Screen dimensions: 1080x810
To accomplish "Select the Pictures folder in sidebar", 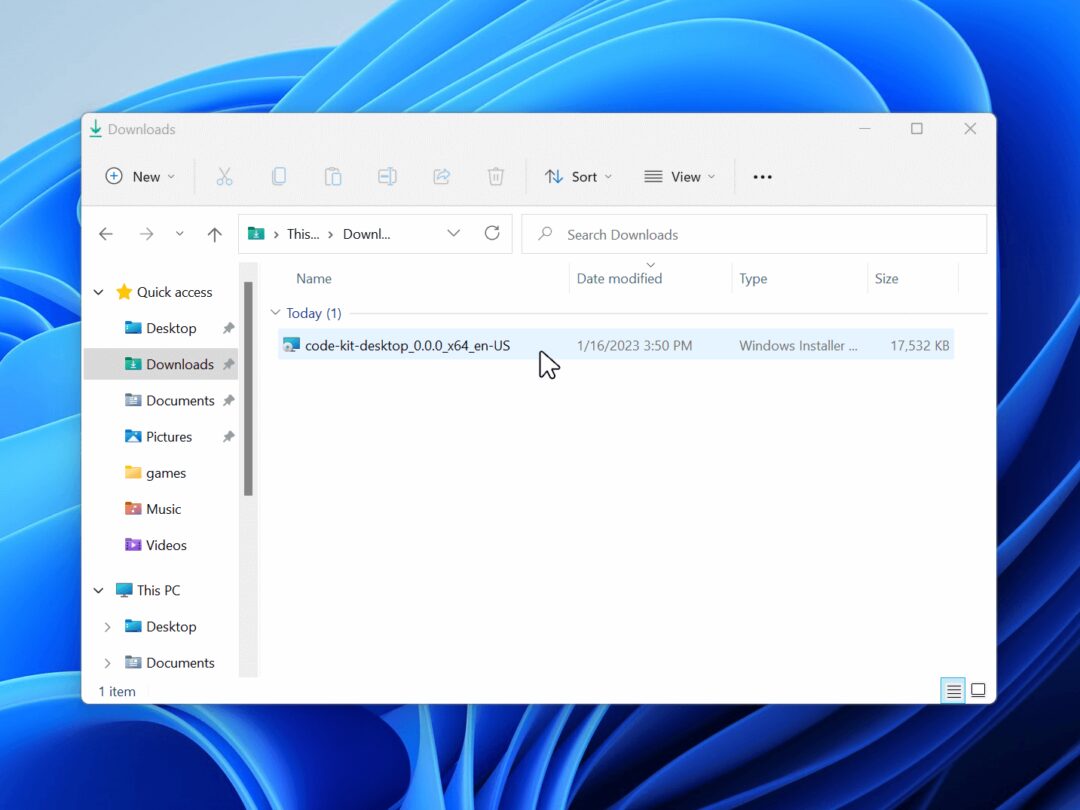I will [166, 436].
